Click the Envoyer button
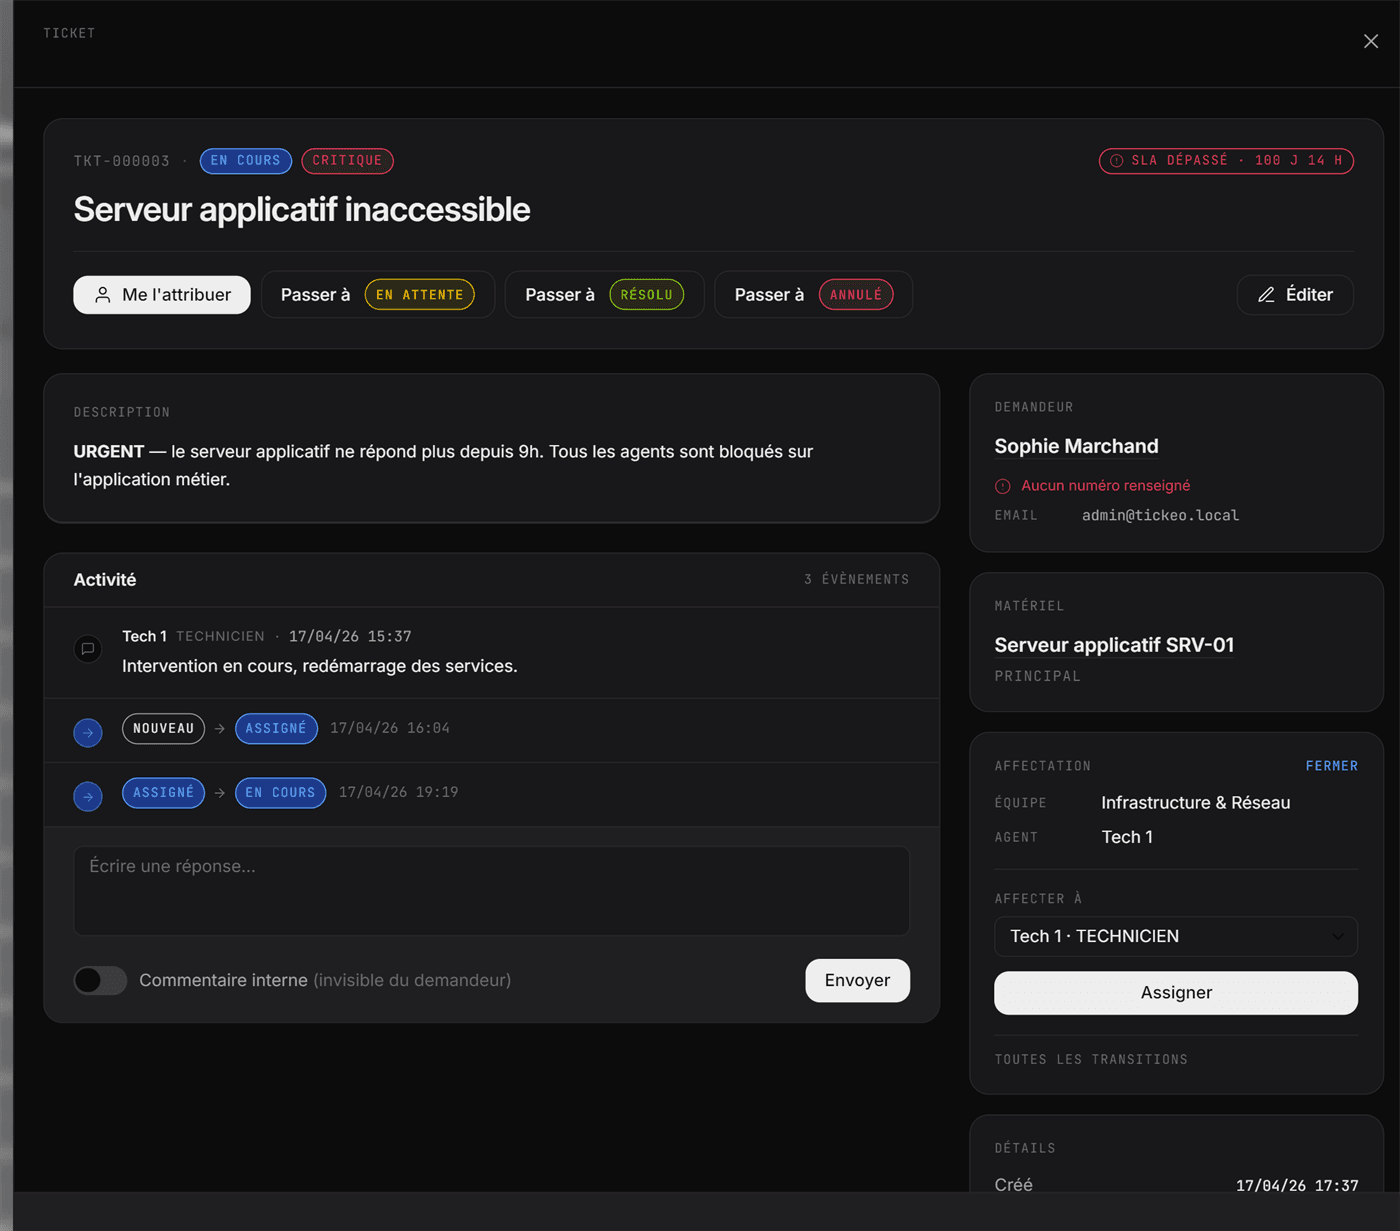This screenshot has width=1400, height=1231. (x=857, y=980)
